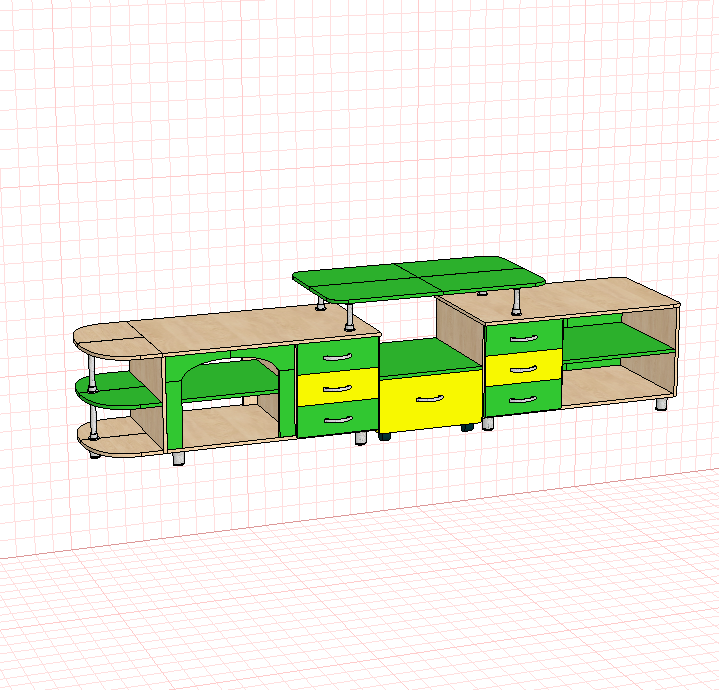Select the raised green tabletop panel
Viewport: 719px width, 690px height.
tap(419, 279)
